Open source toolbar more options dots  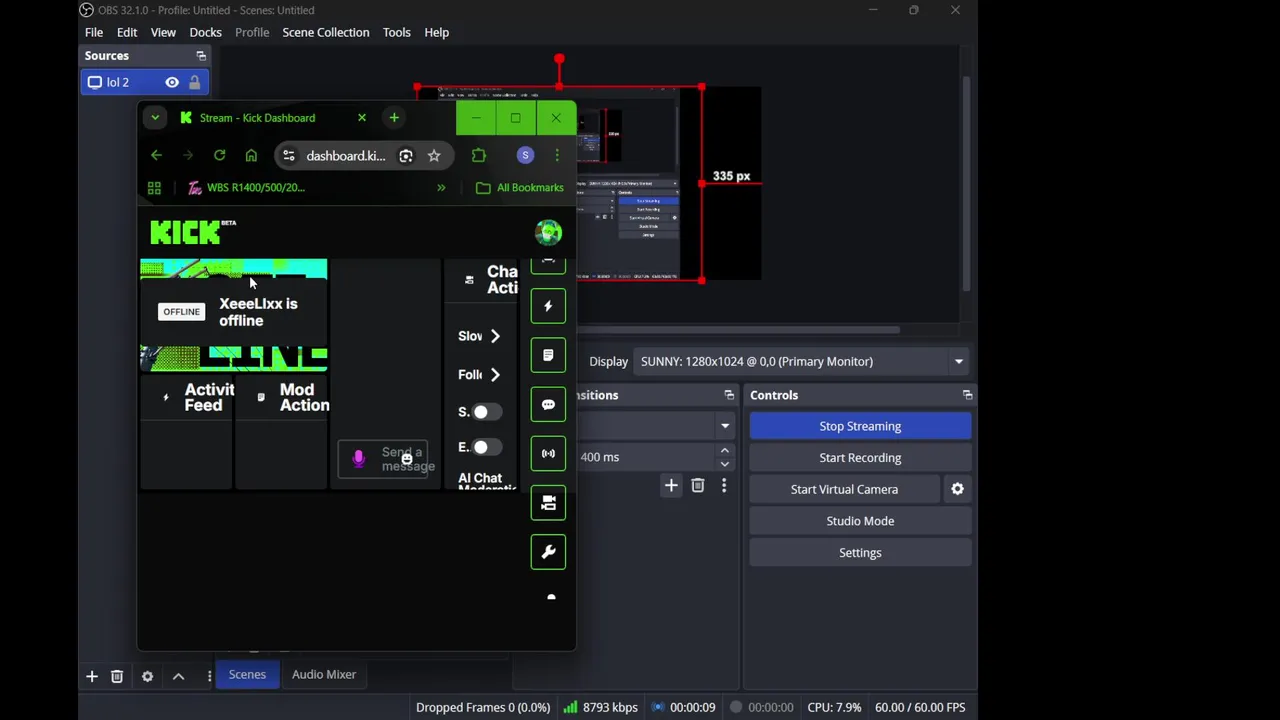tap(209, 677)
